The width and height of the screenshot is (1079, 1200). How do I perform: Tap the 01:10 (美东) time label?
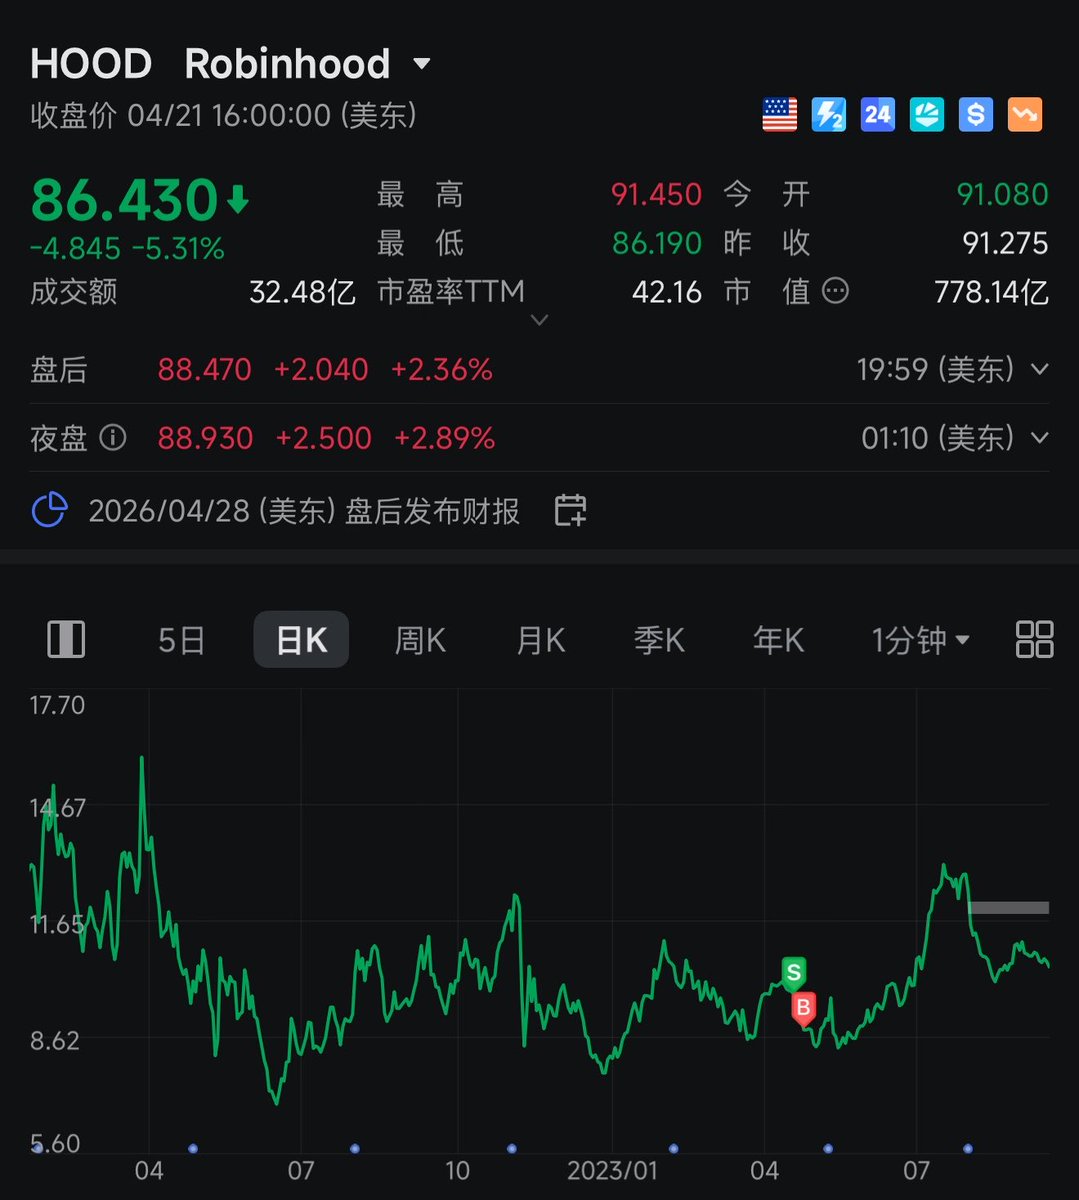(x=937, y=438)
